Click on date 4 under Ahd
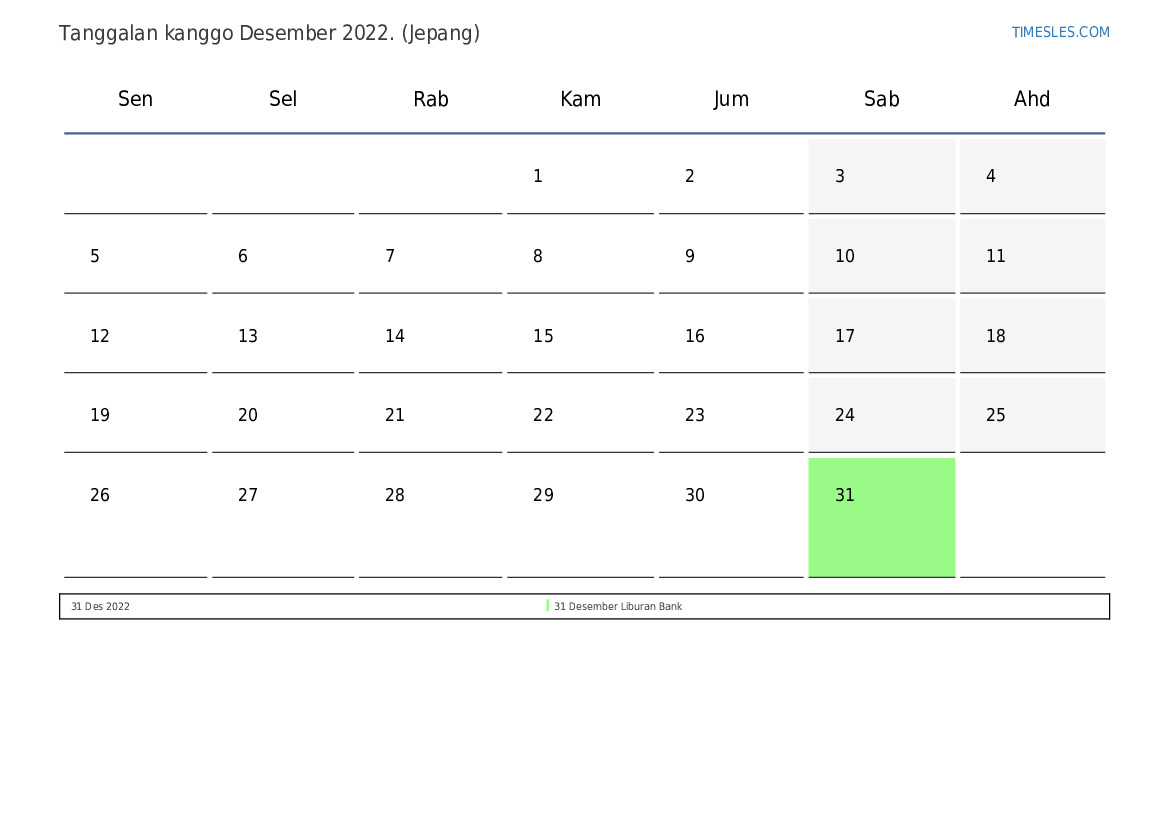The image size is (1169, 827). 991,177
